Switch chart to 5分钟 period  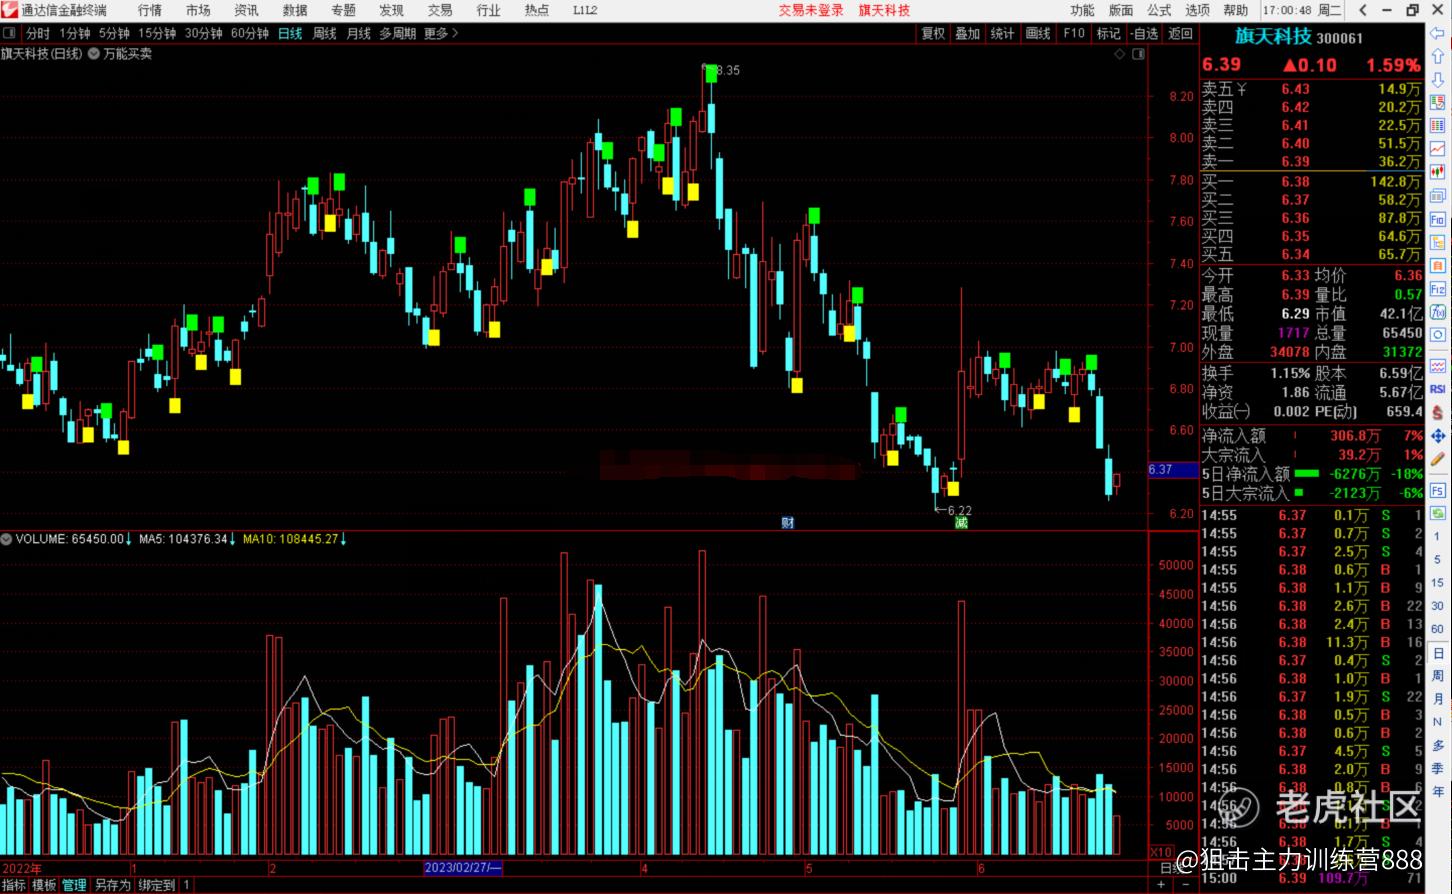coord(114,34)
